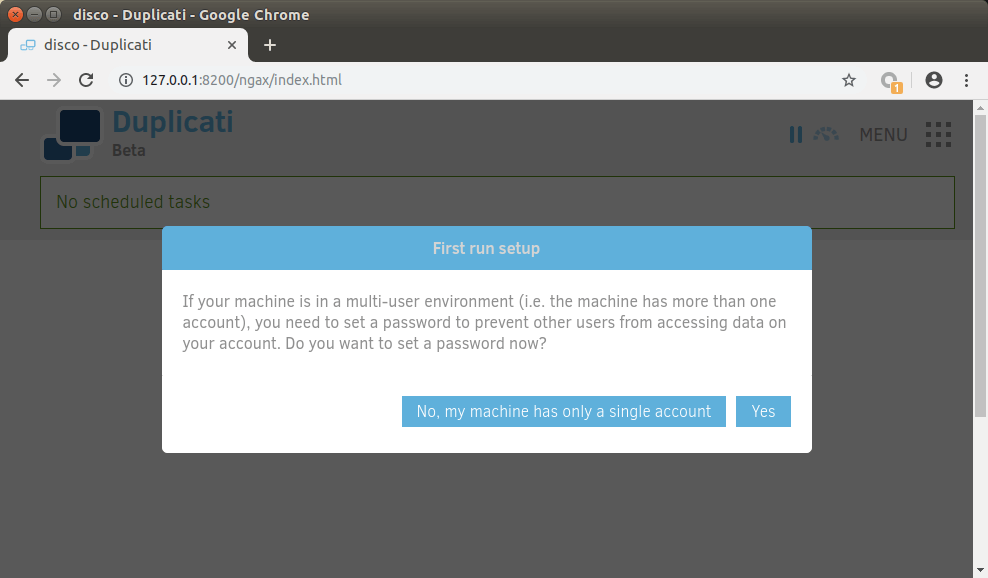The height and width of the screenshot is (578, 988).
Task: Pause Duplicati using the pause icon
Action: click(796, 134)
